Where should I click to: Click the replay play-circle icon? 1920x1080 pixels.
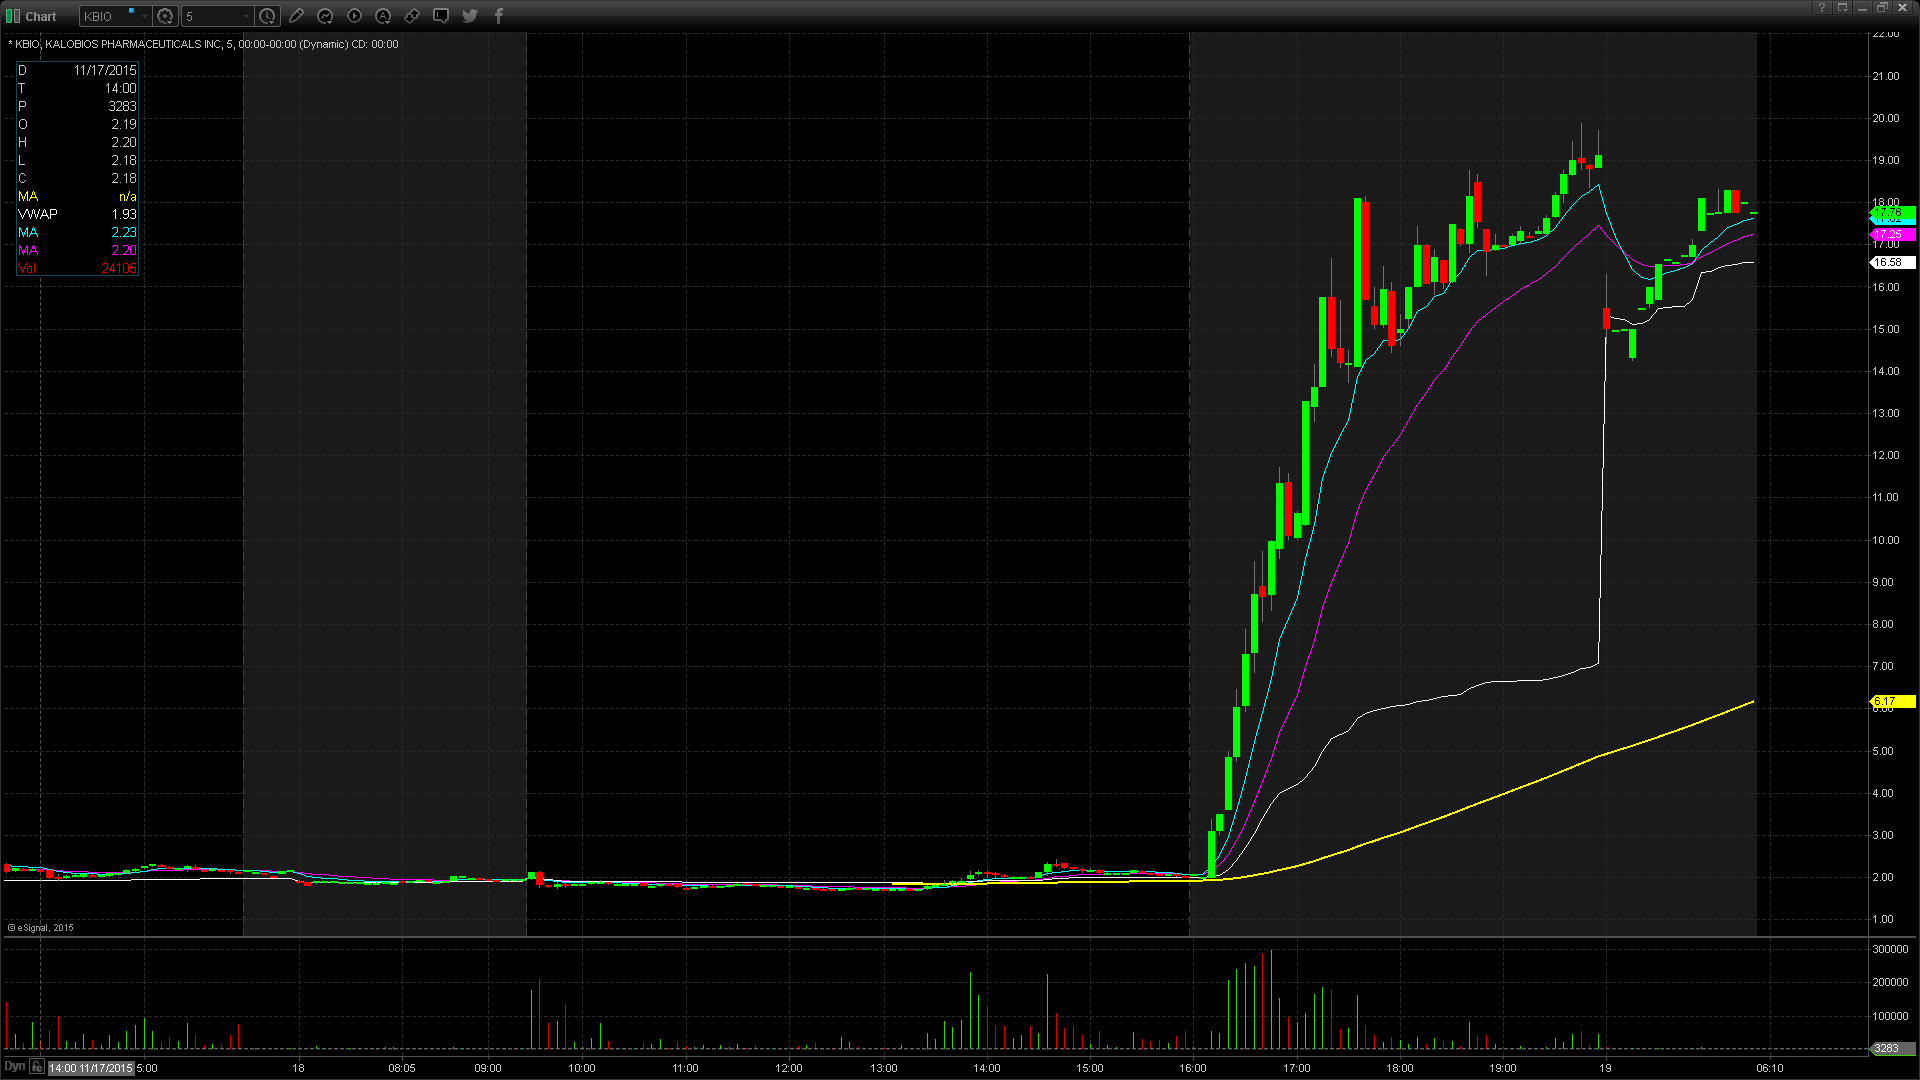click(354, 16)
